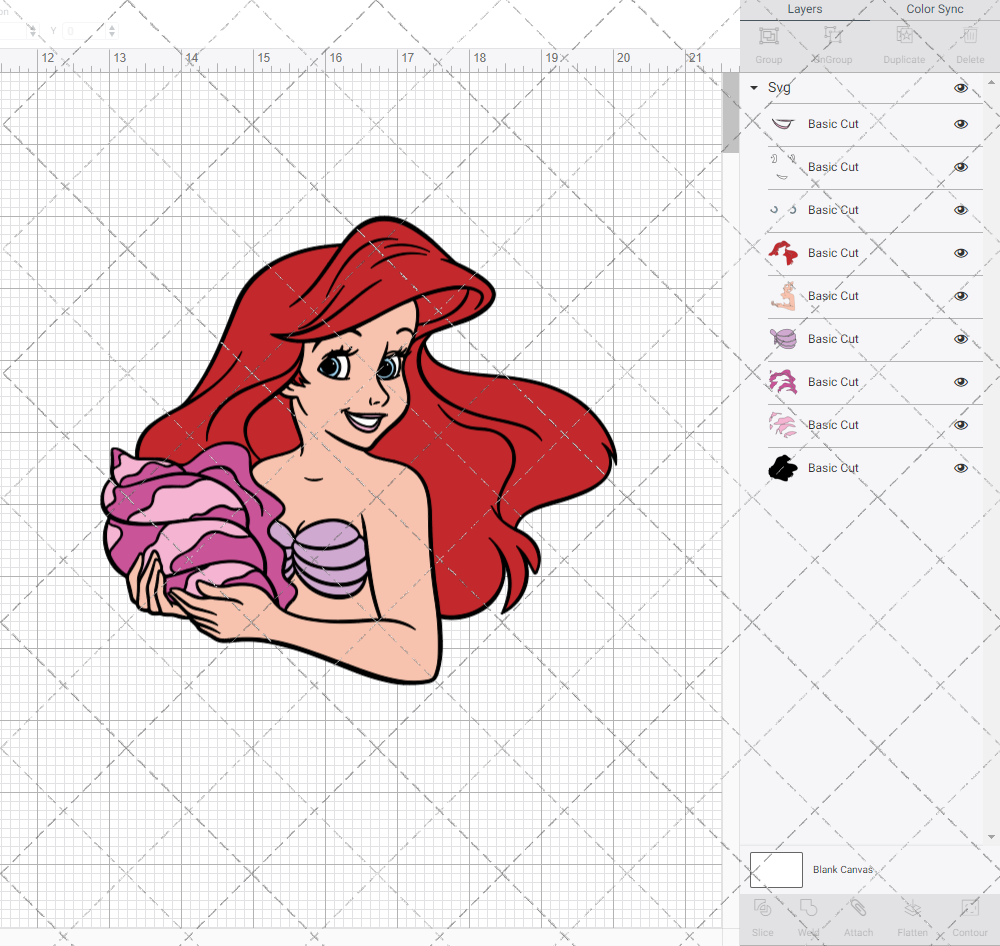Collapse the Svg group triangle
This screenshot has height=946, width=1000.
pos(754,88)
